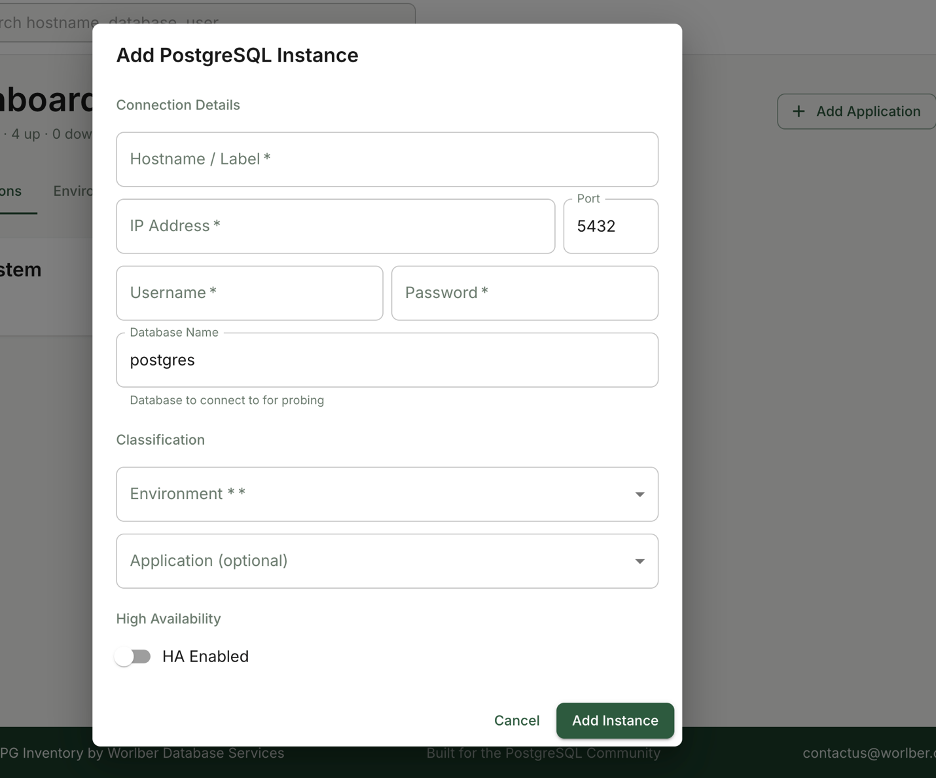The image size is (936, 778).
Task: Toggle the HA Enabled switch
Action: (132, 657)
